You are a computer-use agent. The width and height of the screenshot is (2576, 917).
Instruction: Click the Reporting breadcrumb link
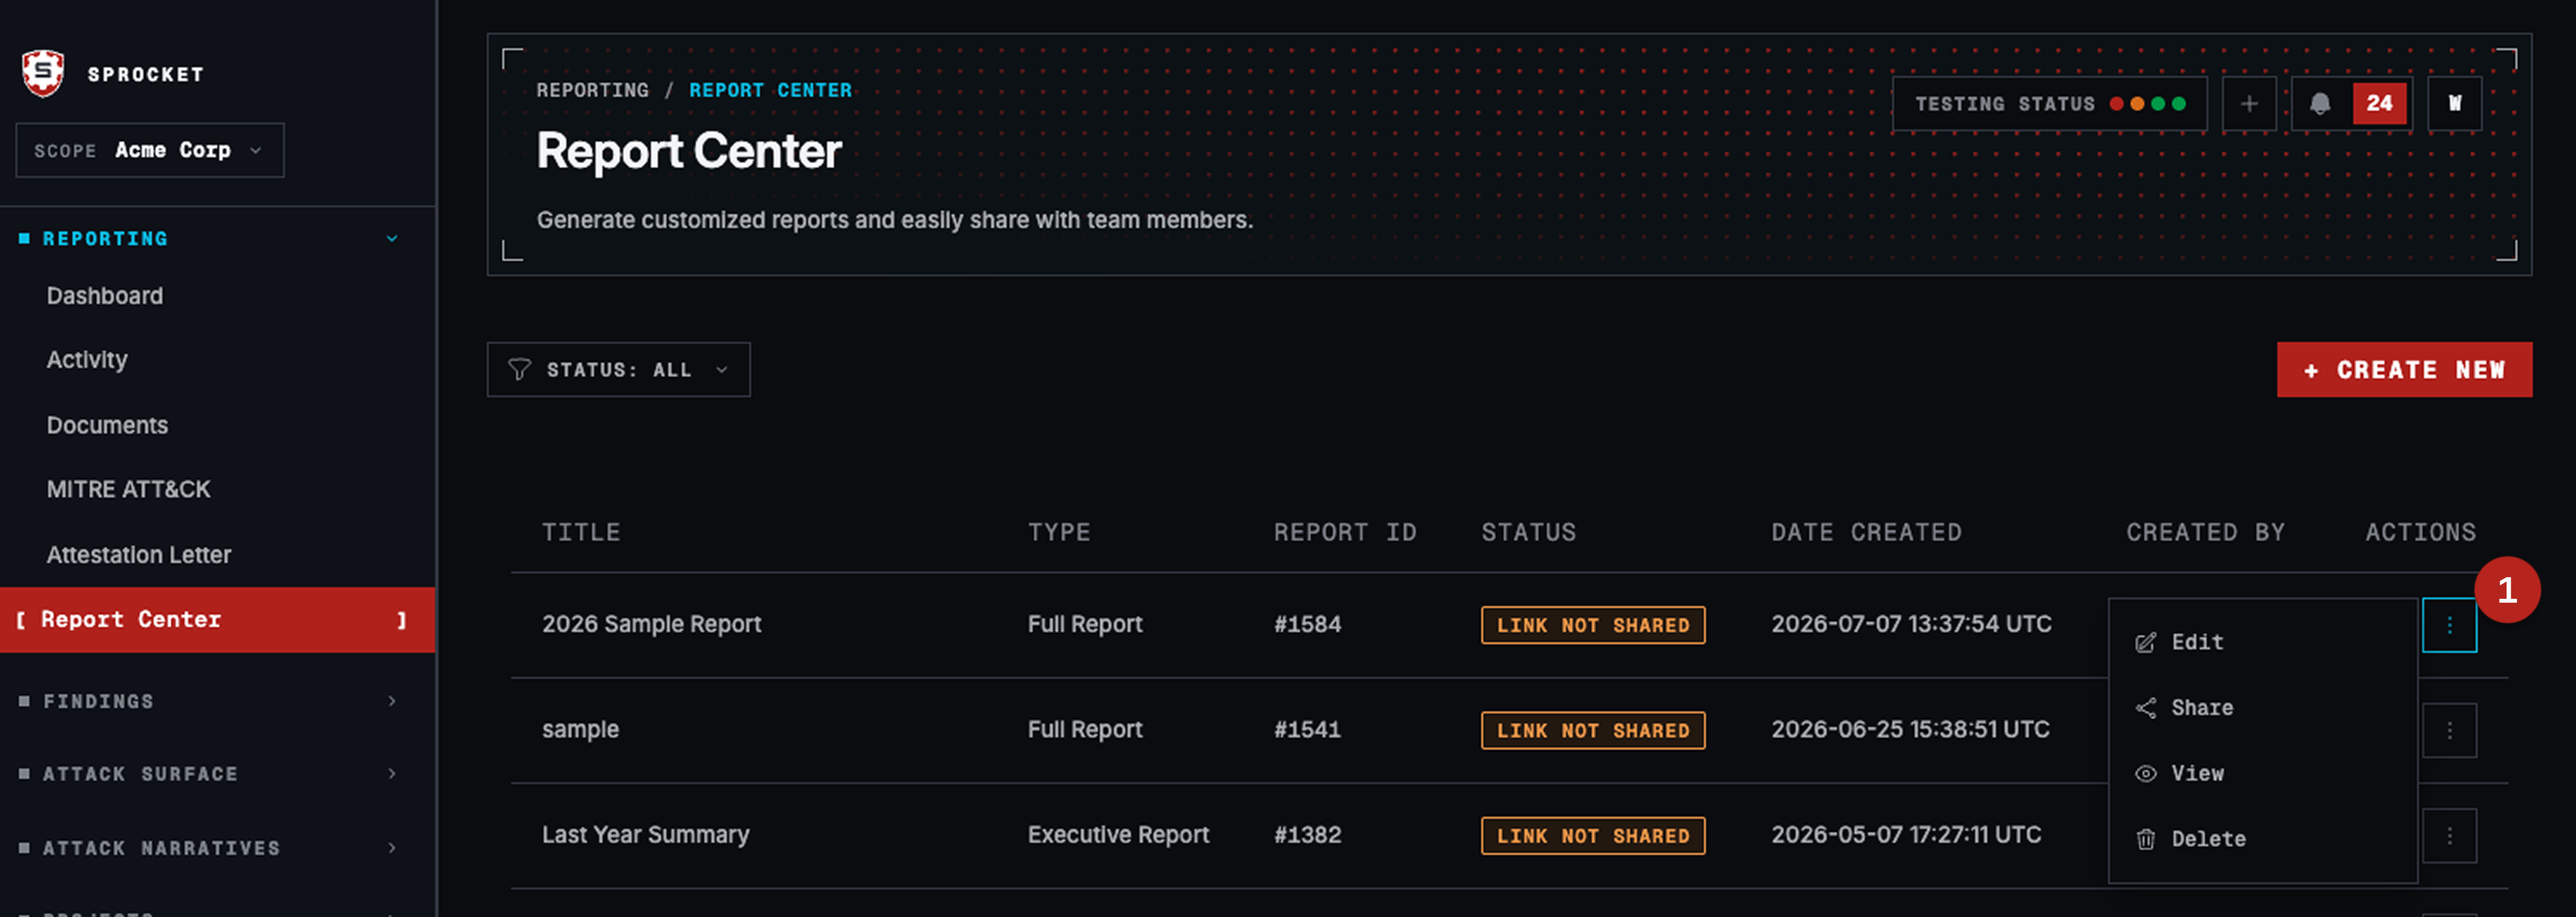coord(592,90)
